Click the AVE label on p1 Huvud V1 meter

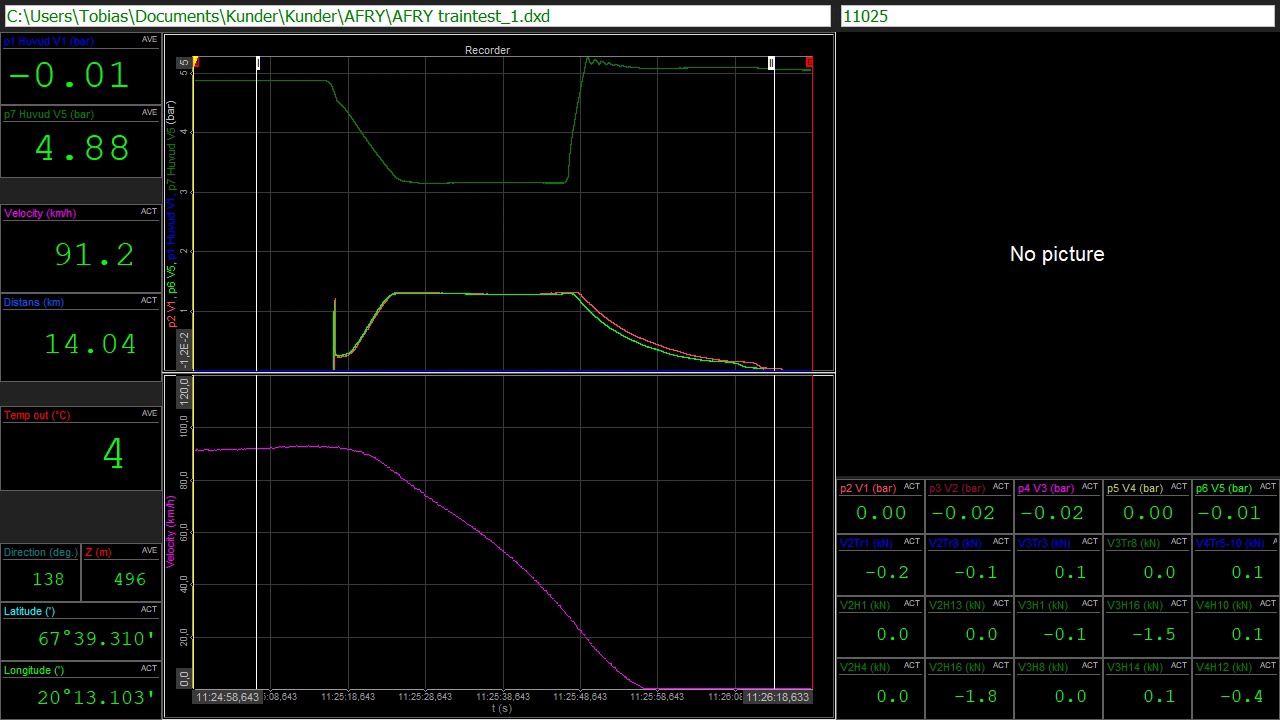[x=149, y=39]
